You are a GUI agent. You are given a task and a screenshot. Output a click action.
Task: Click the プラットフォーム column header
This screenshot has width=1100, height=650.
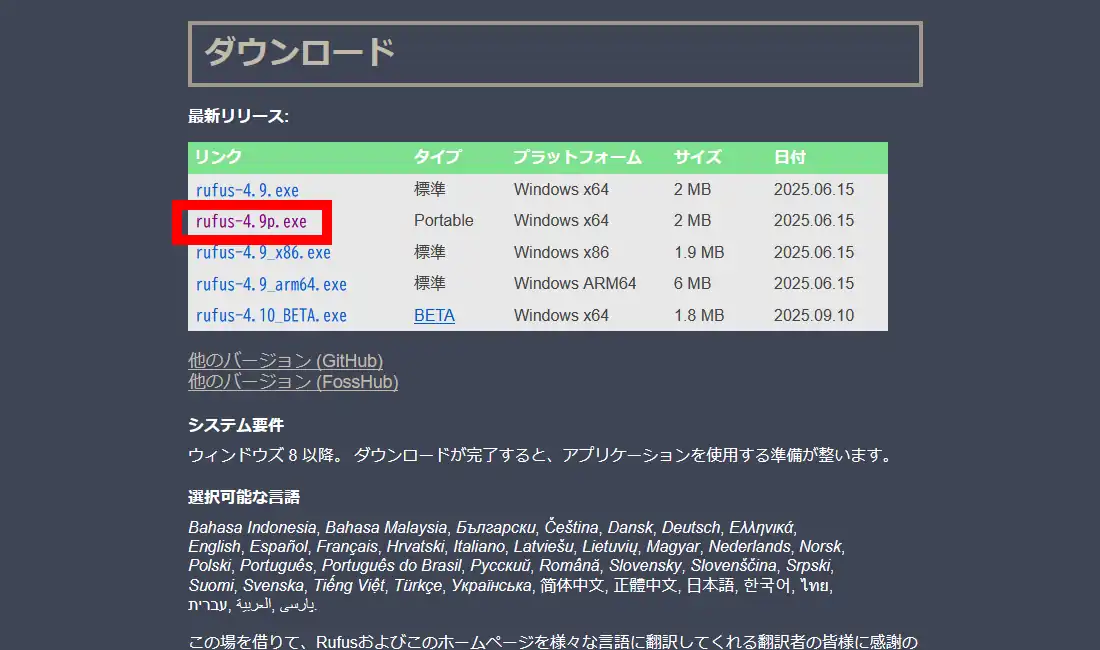tap(577, 157)
